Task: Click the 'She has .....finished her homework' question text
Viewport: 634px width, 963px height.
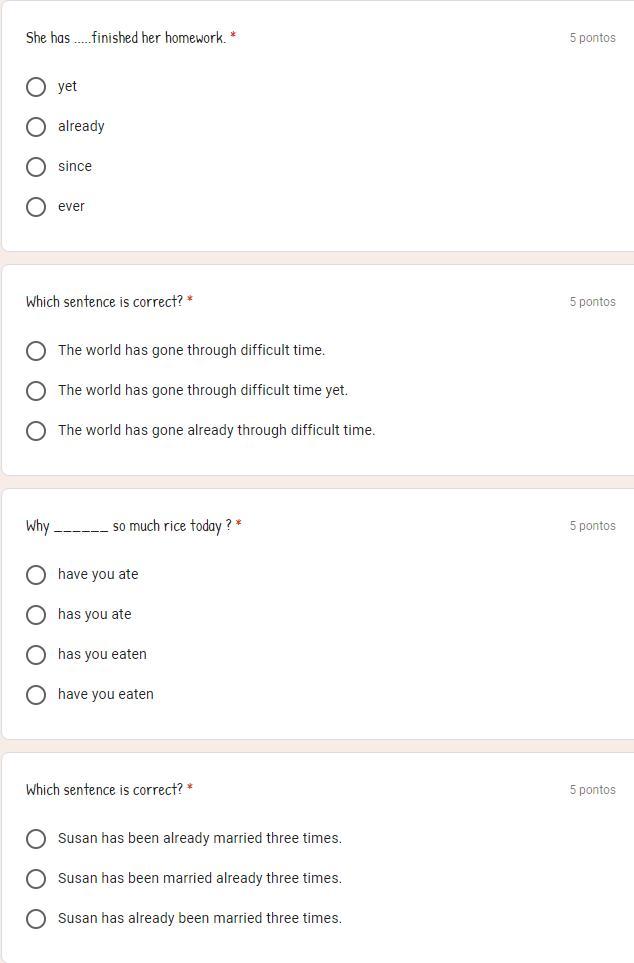Action: click(126, 38)
